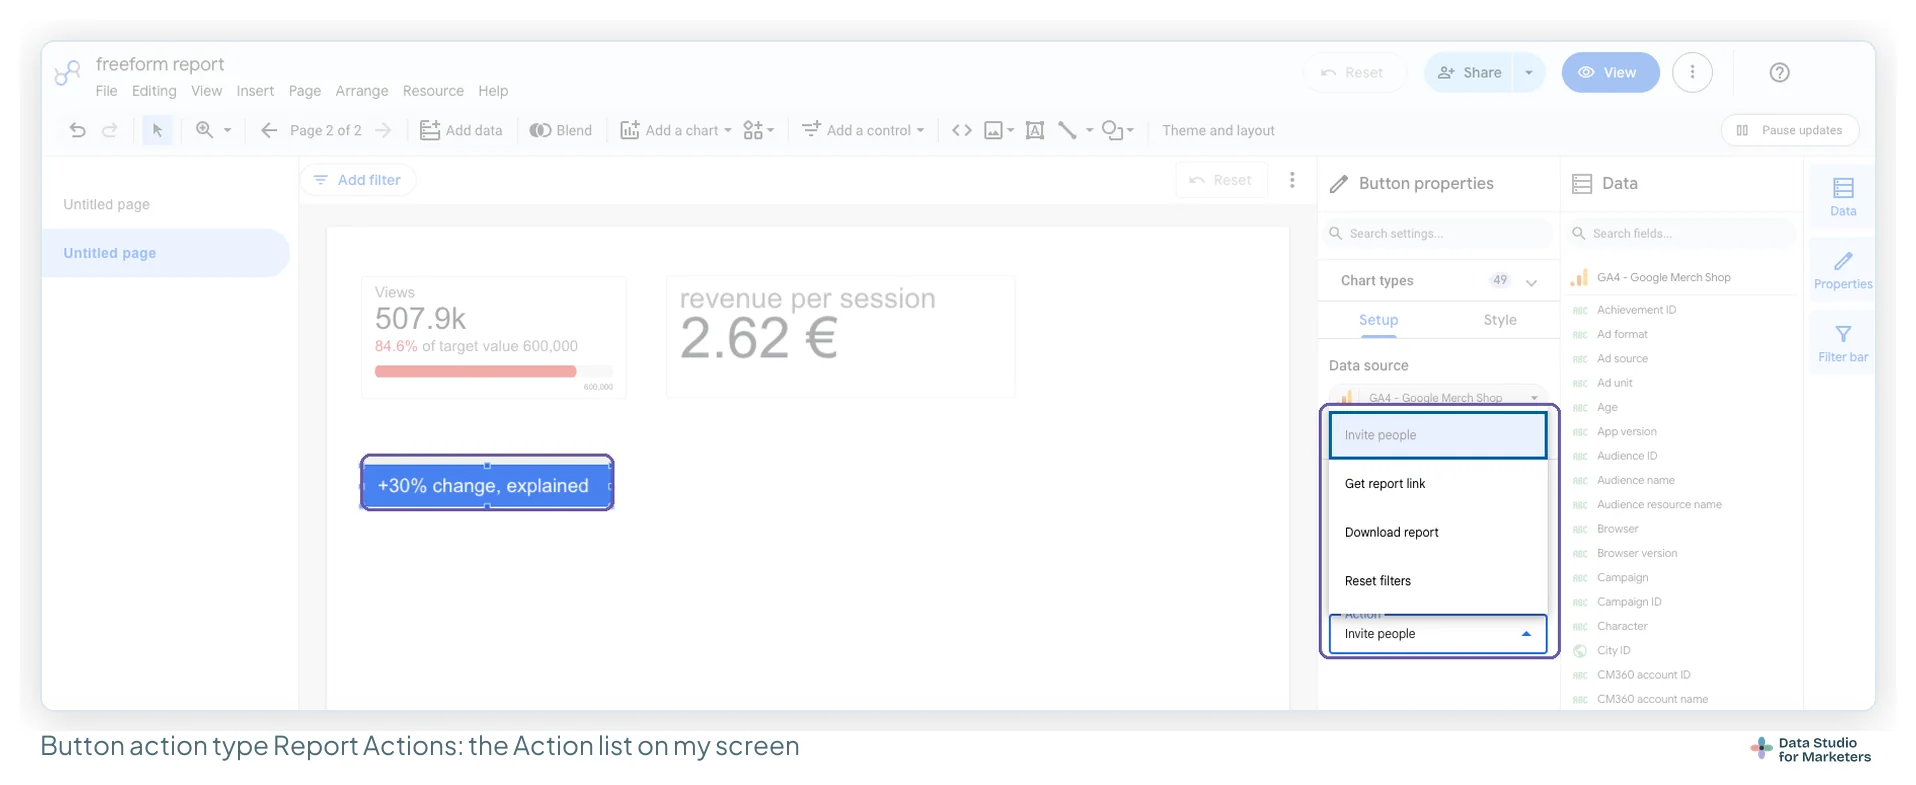Select the shape tool icon

click(1112, 130)
